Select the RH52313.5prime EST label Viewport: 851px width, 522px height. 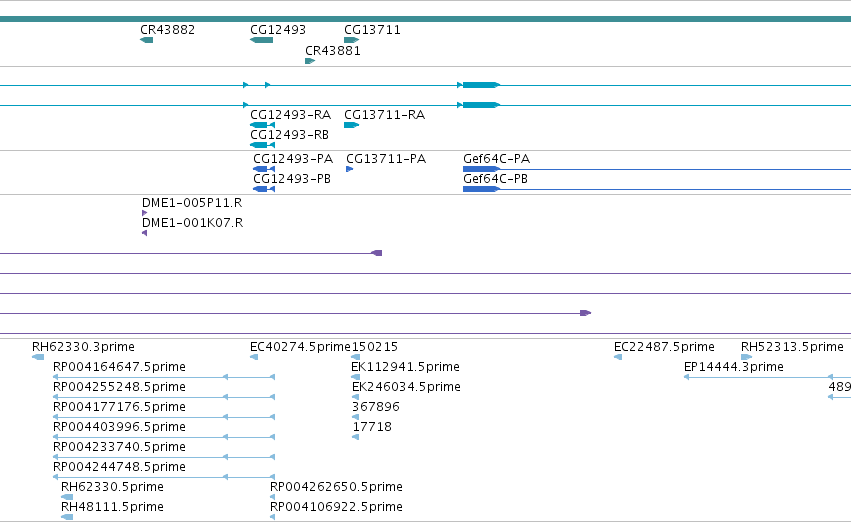coord(792,347)
